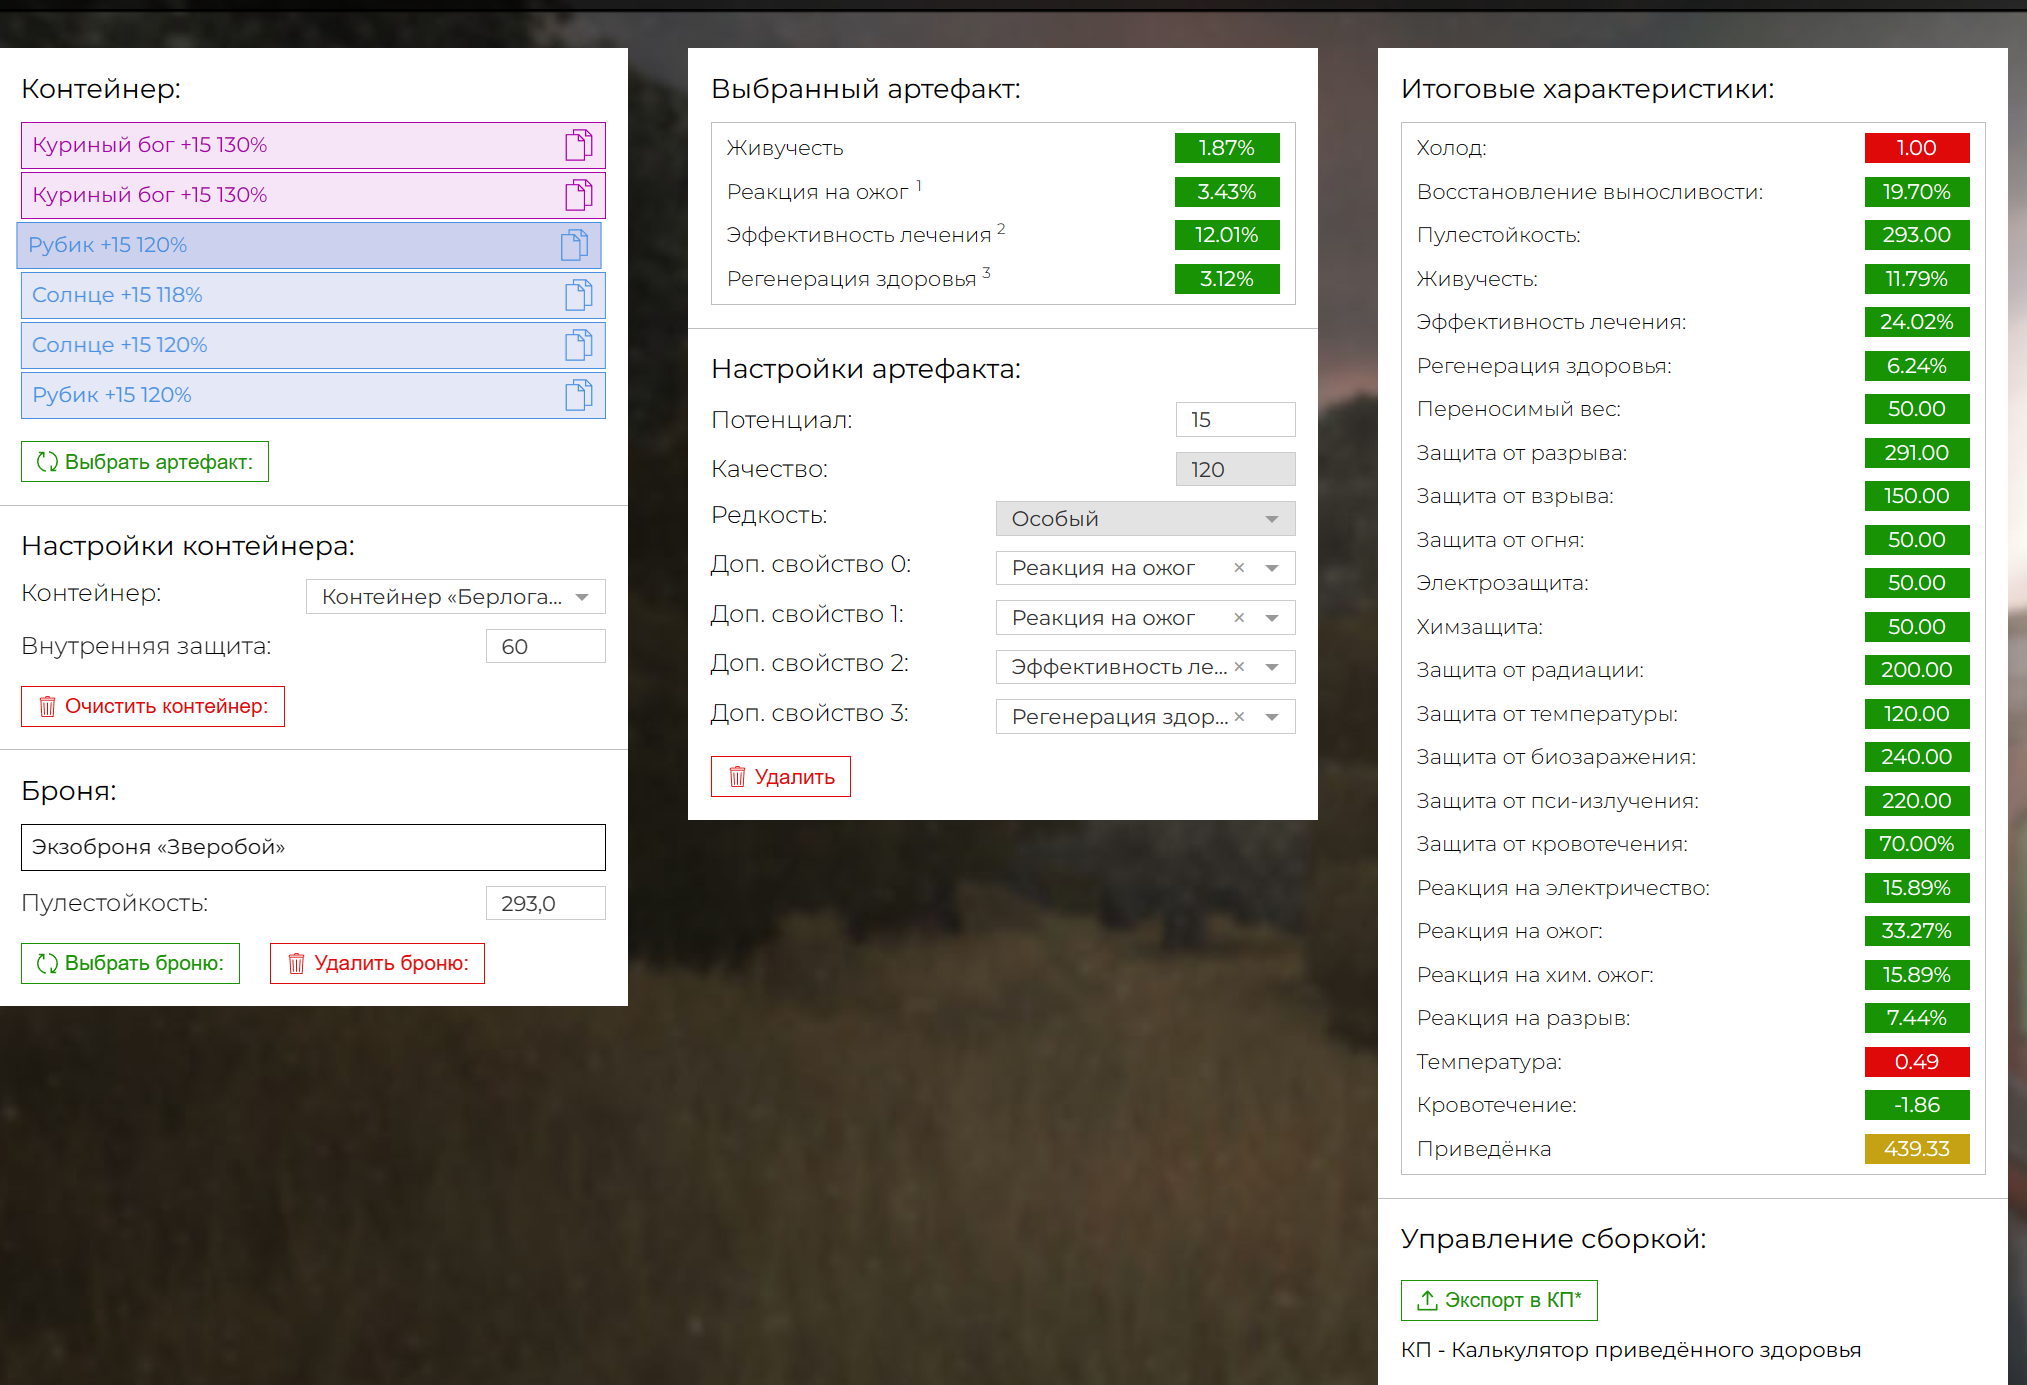Click the Качество 120 field
This screenshot has width=2027, height=1385.
coord(1236,469)
